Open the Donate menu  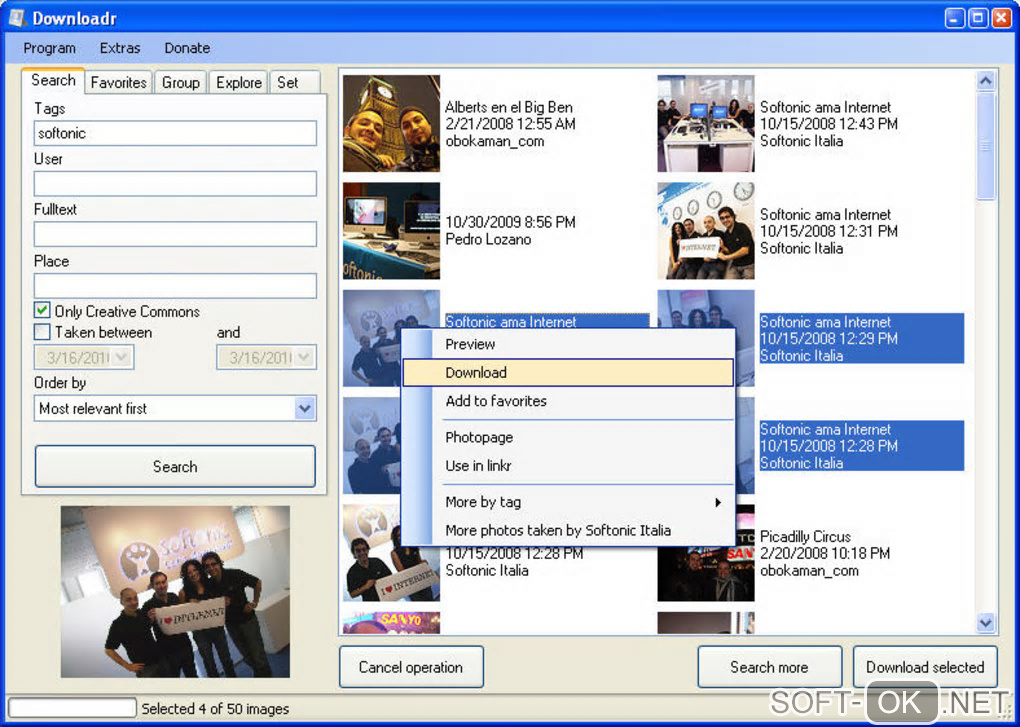pos(187,48)
